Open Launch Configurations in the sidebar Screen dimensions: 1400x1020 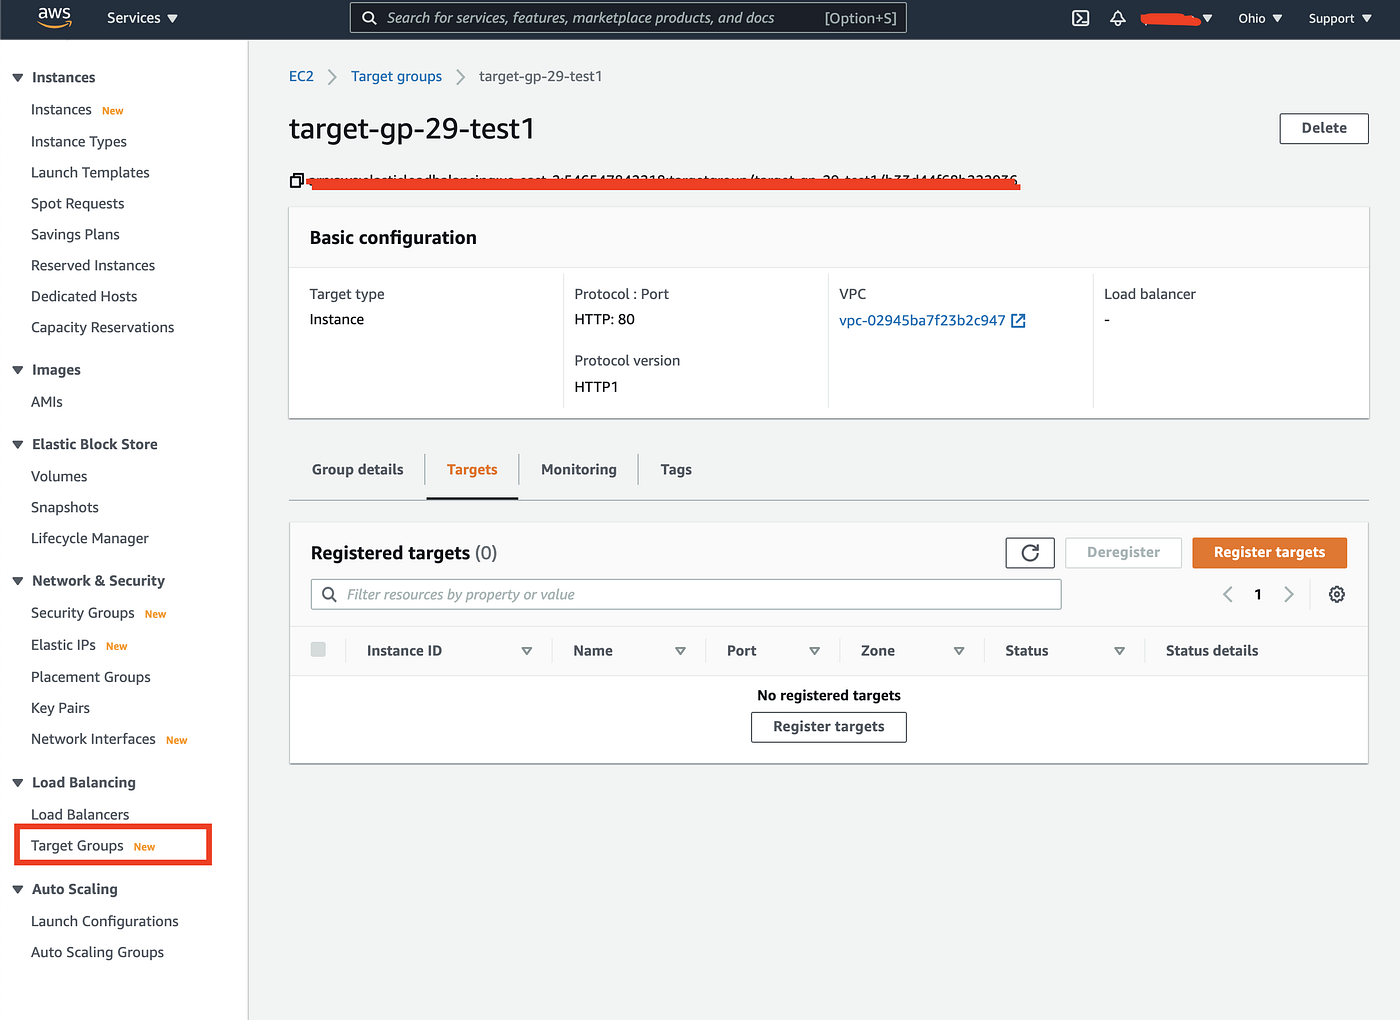(x=105, y=922)
